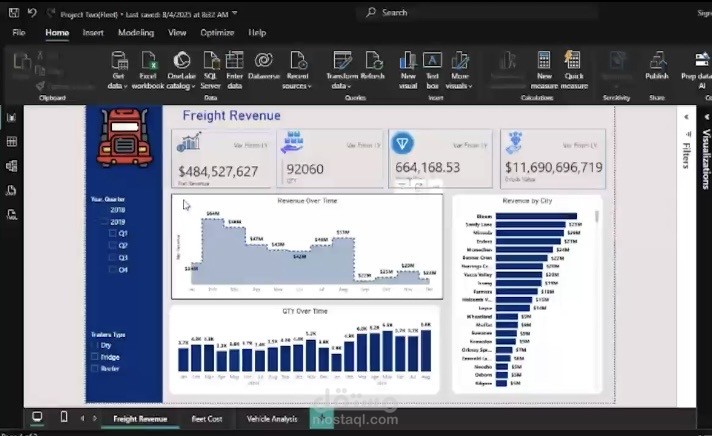This screenshot has height=436, width=712.
Task: Switch to the Modeling ribbon tab
Action: pyautogui.click(x=136, y=33)
